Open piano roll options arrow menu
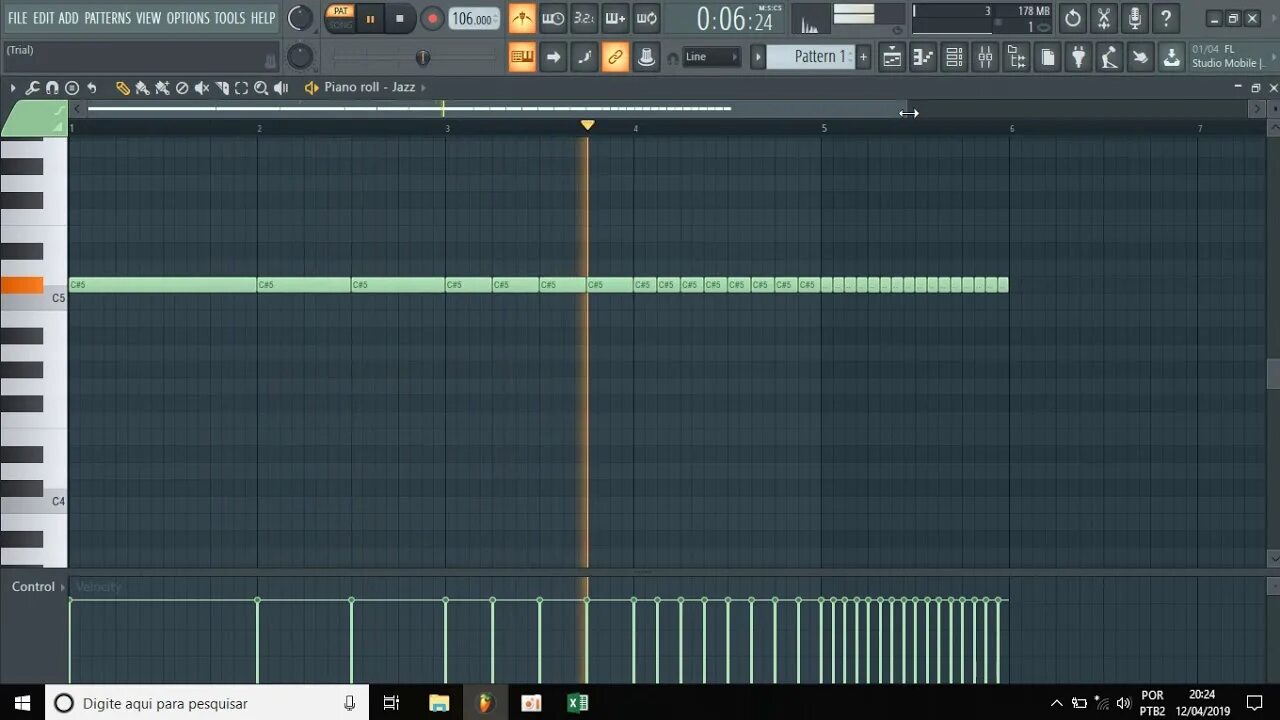The height and width of the screenshot is (720, 1280). click(x=13, y=88)
